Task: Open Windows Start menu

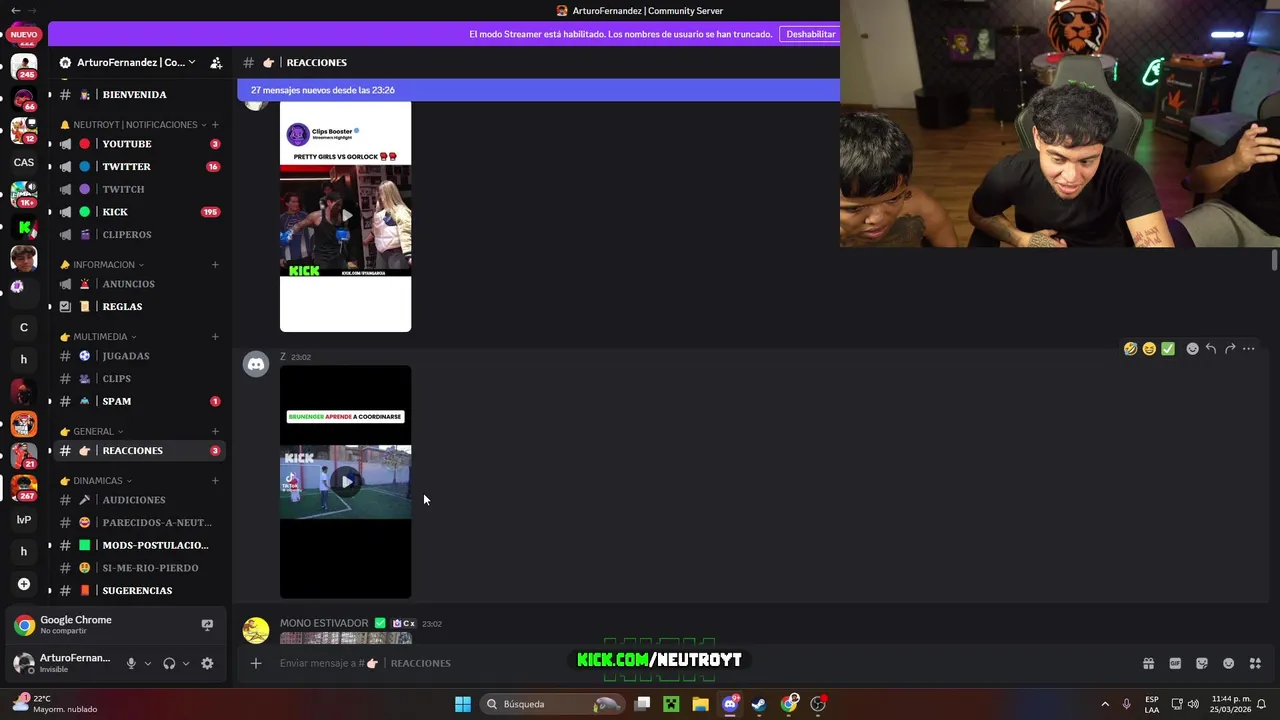Action: click(x=463, y=704)
